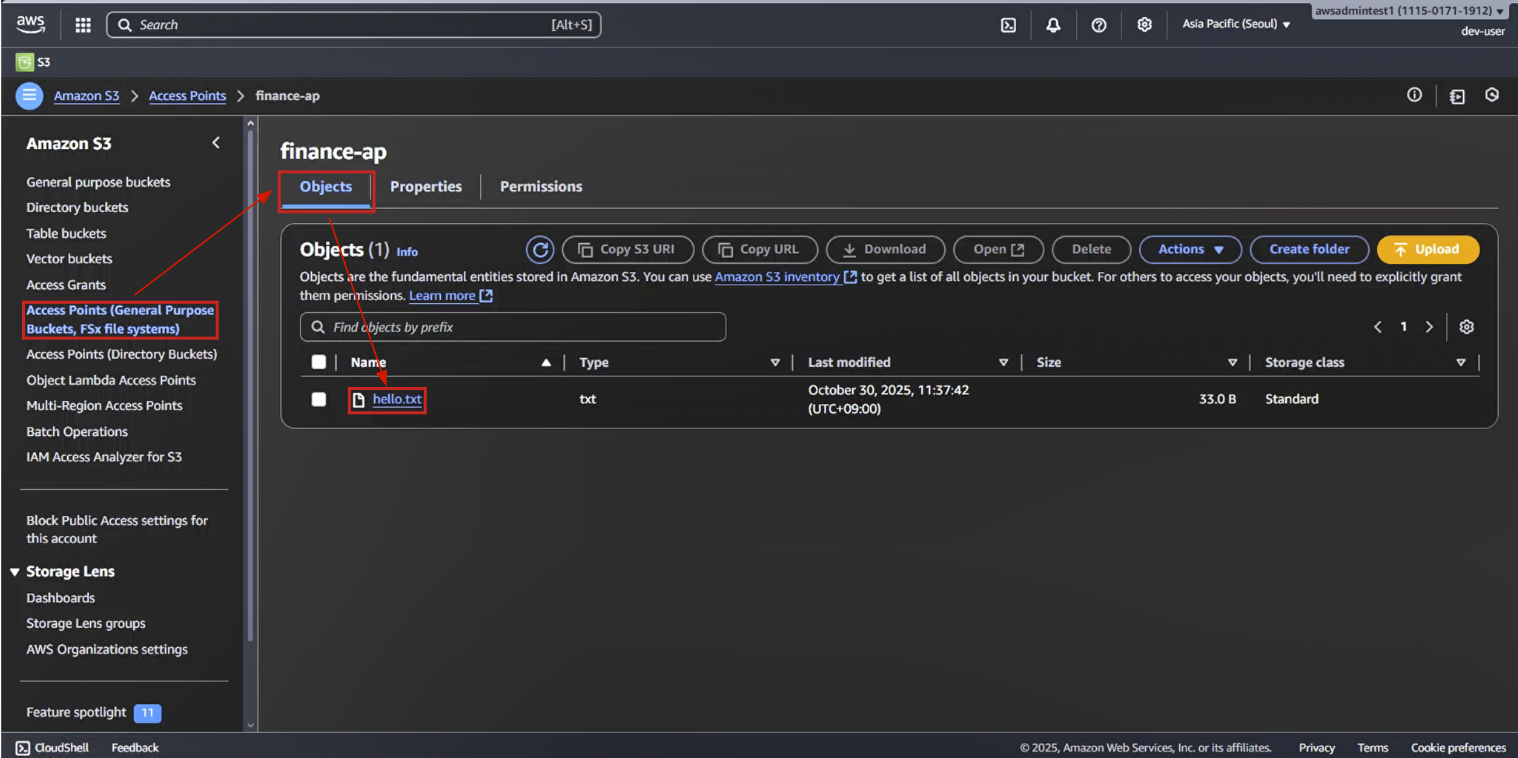The image size is (1518, 758).
Task: Collapse the Amazon S3 sidebar with the chevron
Action: coord(216,143)
